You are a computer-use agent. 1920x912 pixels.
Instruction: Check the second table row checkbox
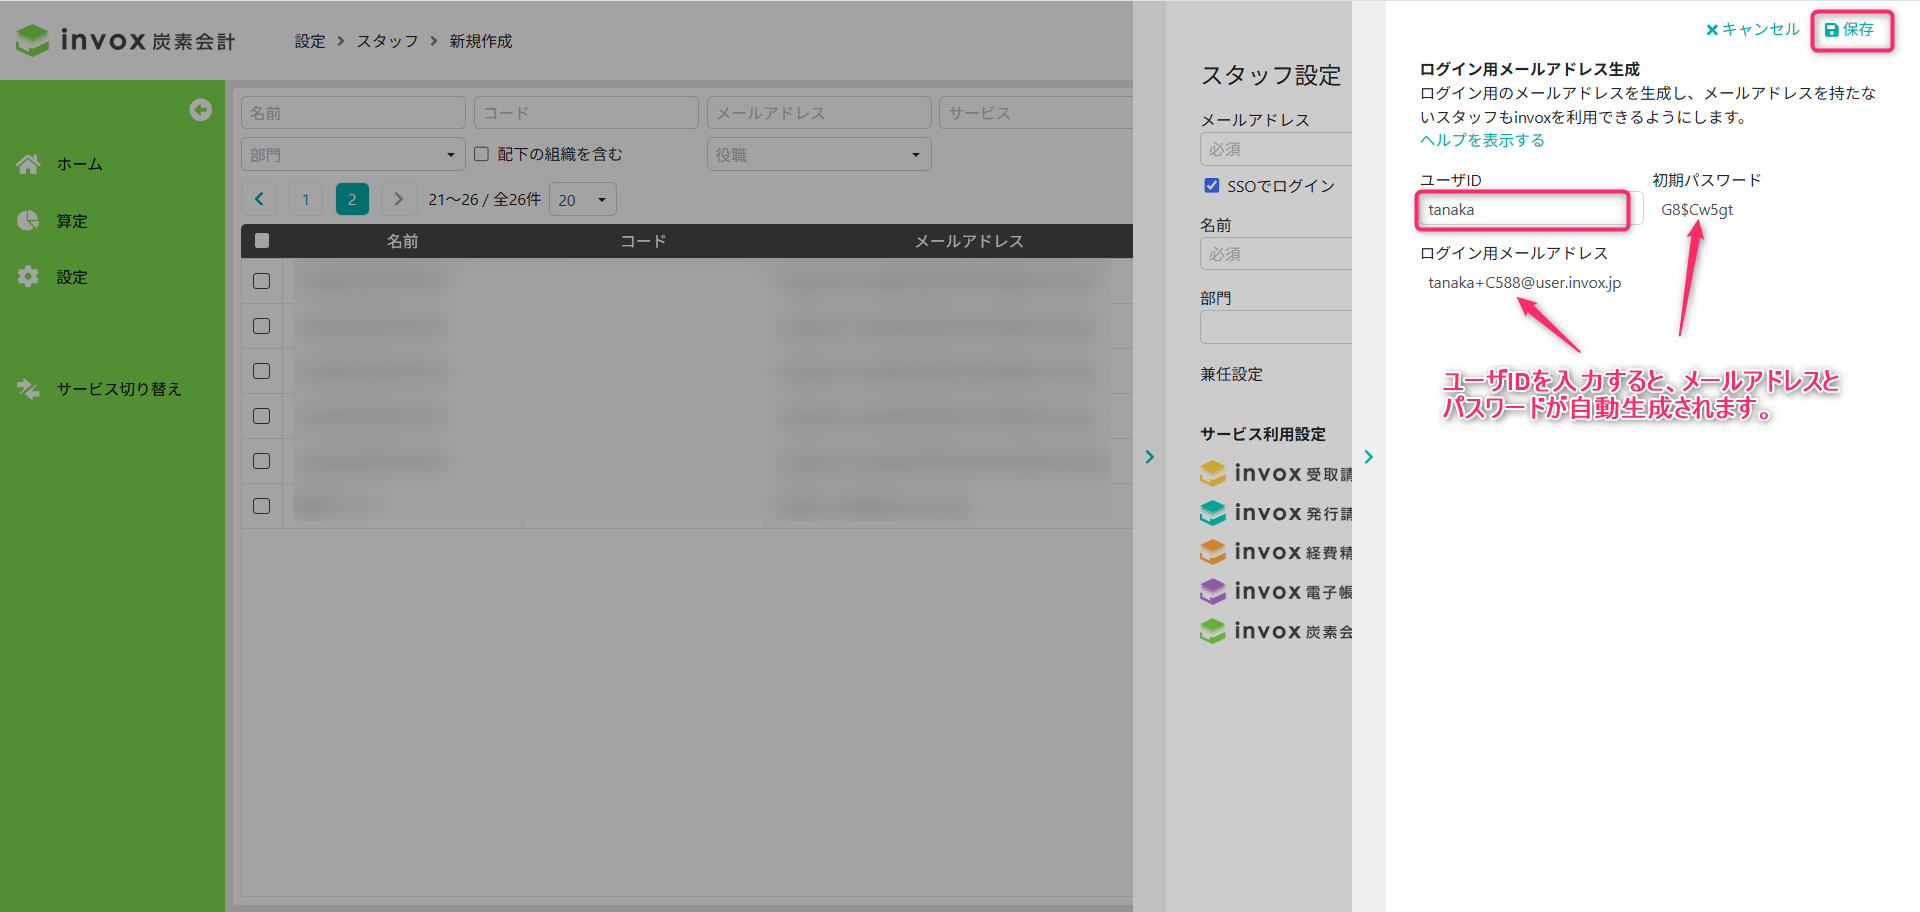(x=262, y=326)
